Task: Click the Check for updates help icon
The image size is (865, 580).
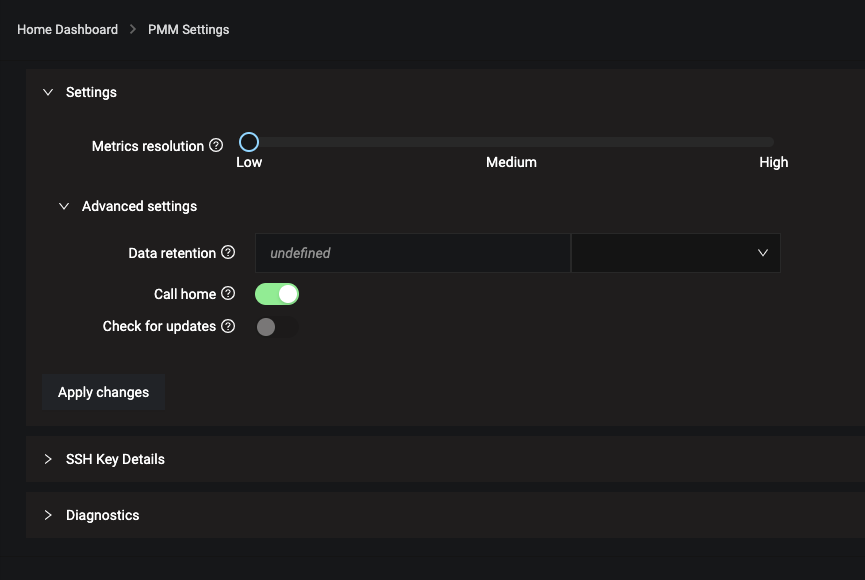Action: (228, 326)
